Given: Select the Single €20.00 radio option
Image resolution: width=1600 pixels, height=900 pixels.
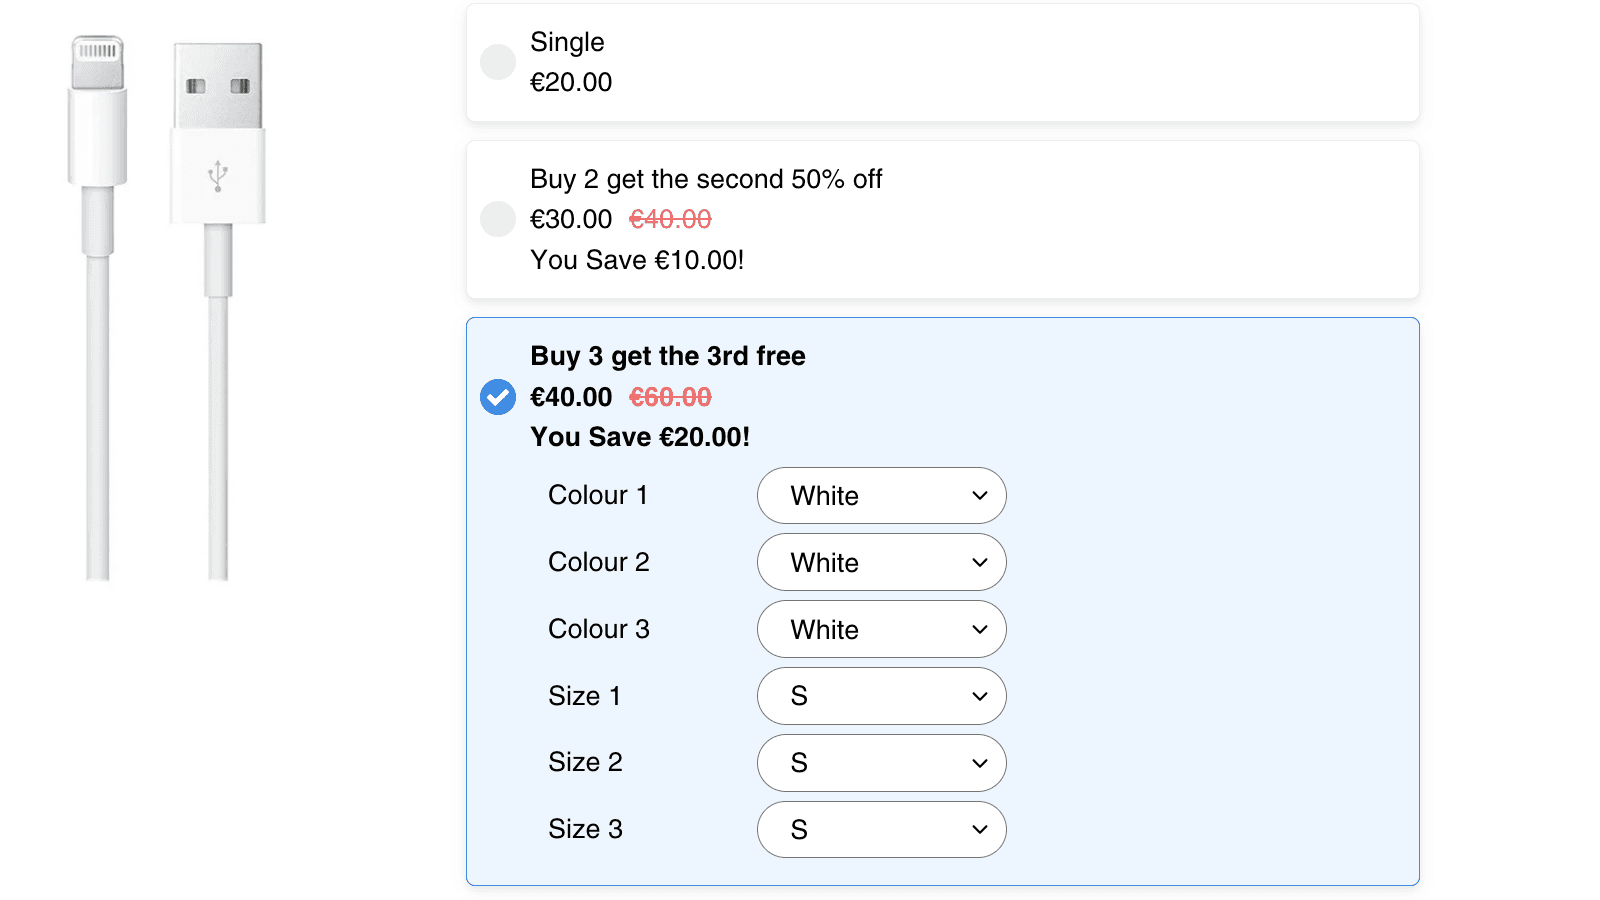Looking at the screenshot, I should 498,62.
